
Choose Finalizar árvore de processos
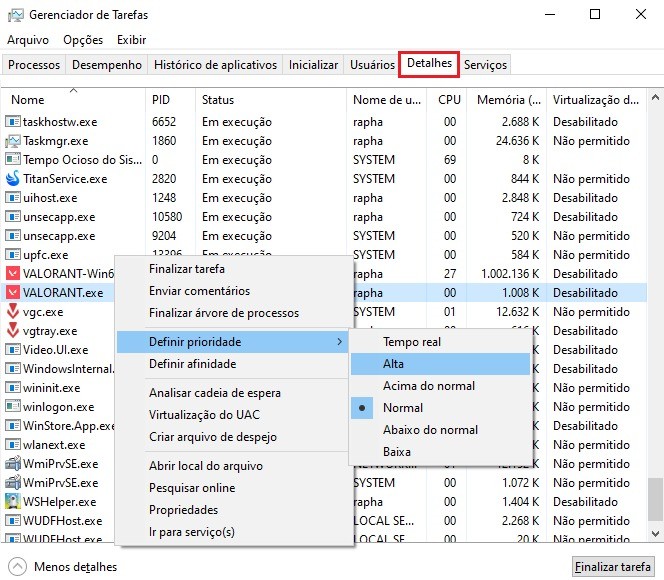point(232,313)
